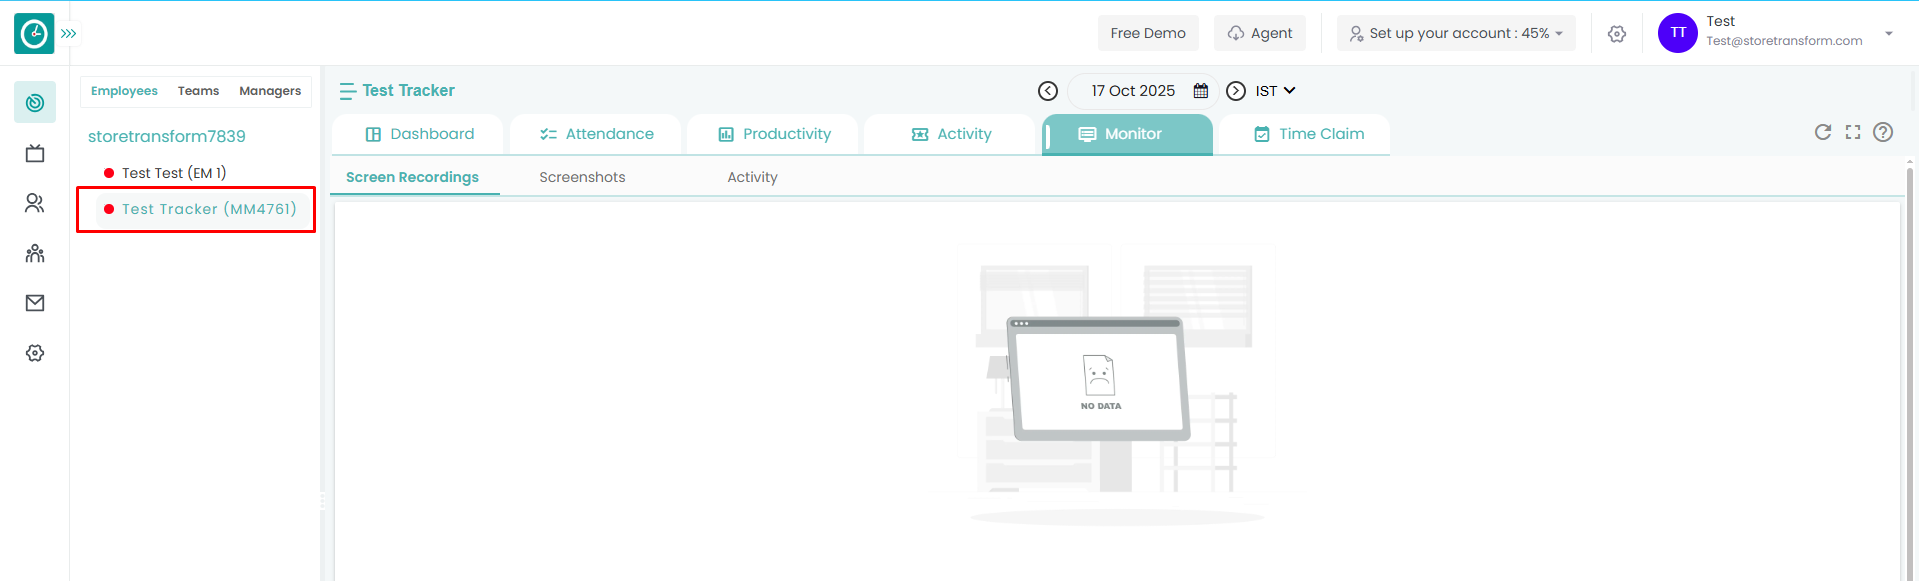Click the hamburger menu beside Test Tracker
The width and height of the screenshot is (1919, 581).
347,91
